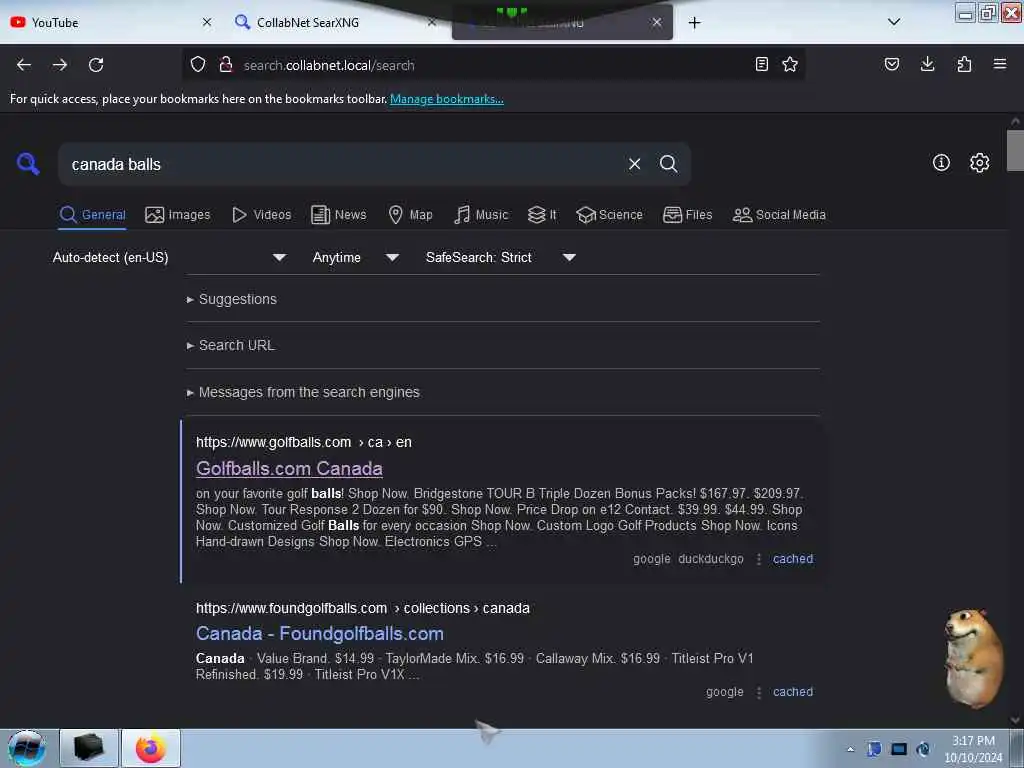
Task: Reload the current page
Action: 96,65
